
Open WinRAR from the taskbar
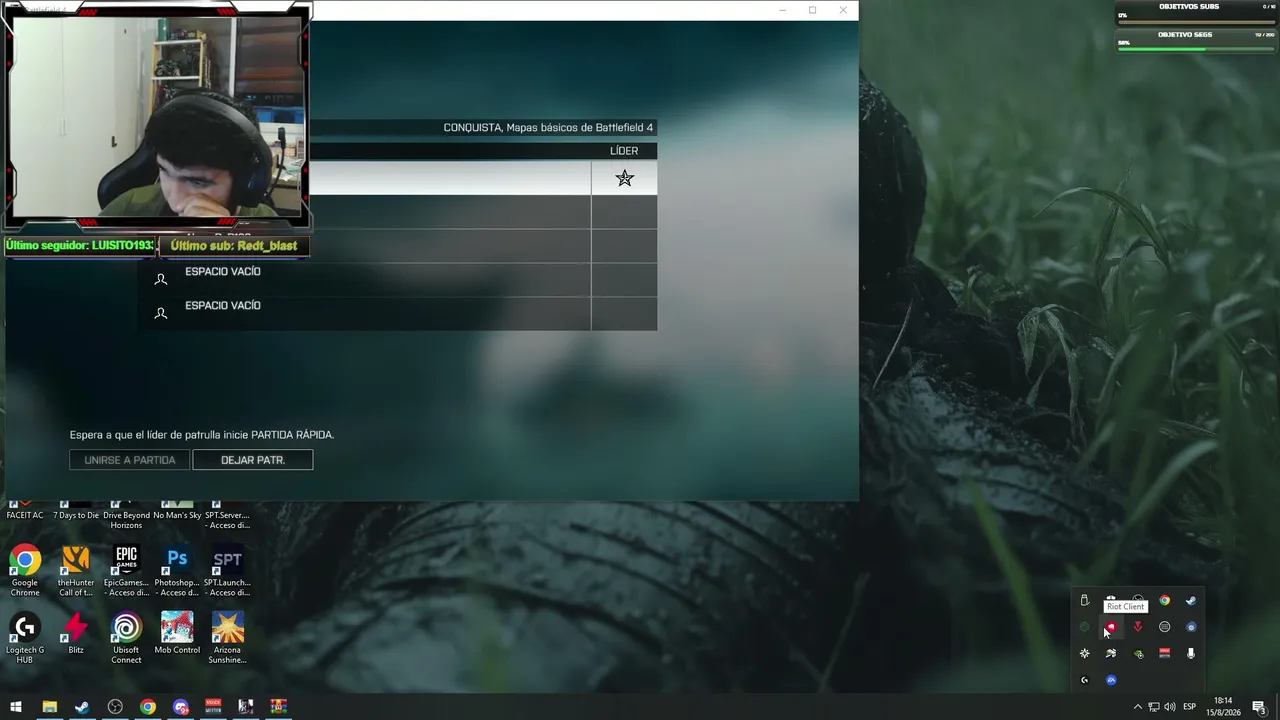click(279, 707)
